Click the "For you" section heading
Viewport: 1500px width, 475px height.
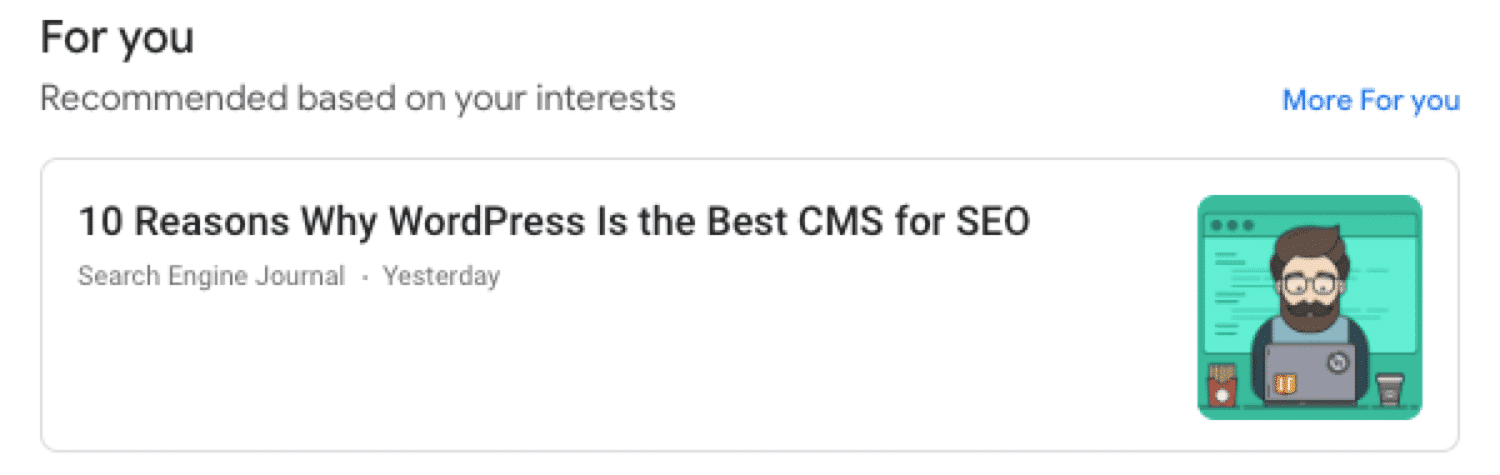[x=117, y=39]
